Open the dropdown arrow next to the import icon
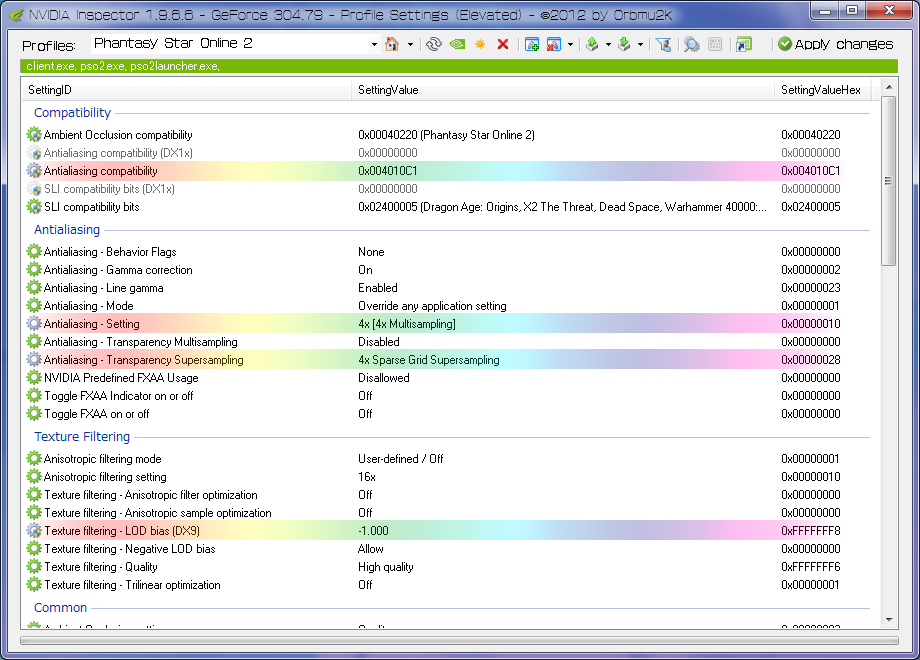 [640, 44]
